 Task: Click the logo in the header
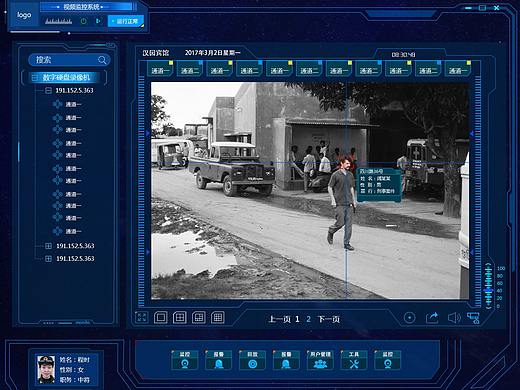[x=24, y=15]
